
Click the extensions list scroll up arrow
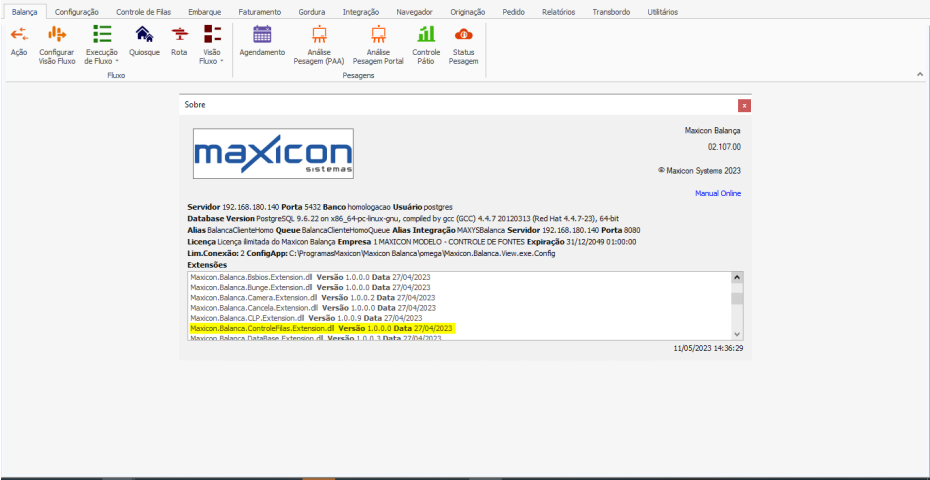tap(737, 278)
